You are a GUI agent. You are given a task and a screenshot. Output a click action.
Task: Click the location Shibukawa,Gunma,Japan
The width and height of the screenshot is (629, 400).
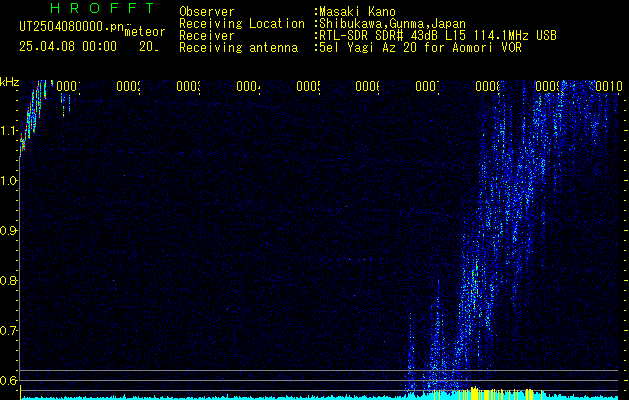(x=392, y=24)
